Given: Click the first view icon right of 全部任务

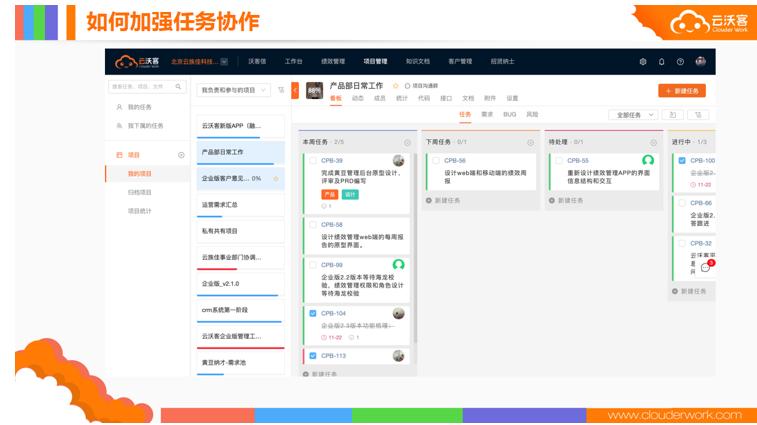Looking at the screenshot, I should click(673, 115).
